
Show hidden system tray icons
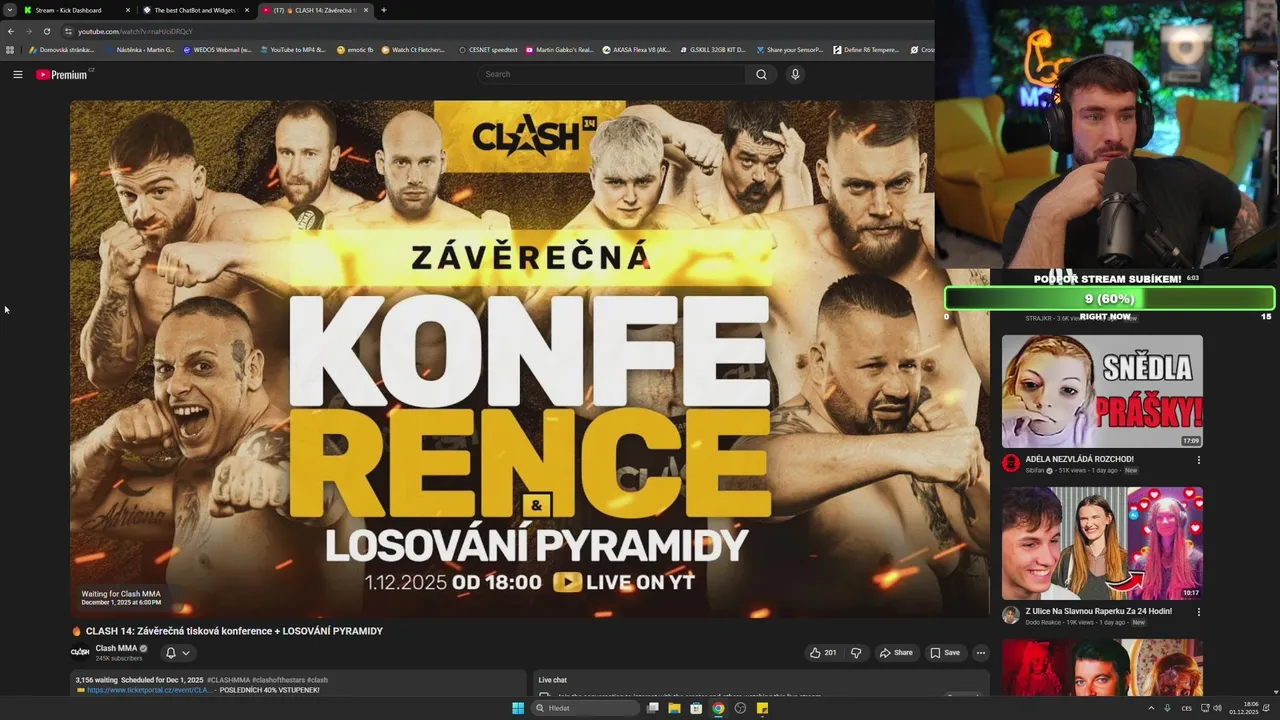coord(1151,708)
